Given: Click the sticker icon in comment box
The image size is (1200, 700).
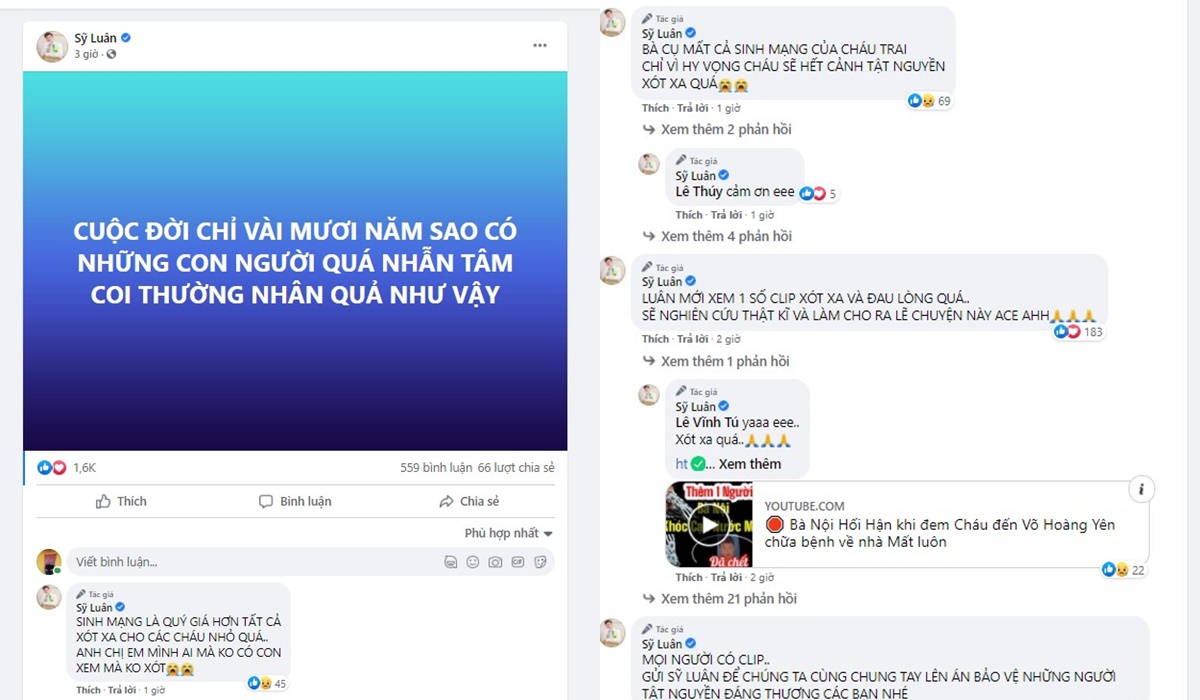Looking at the screenshot, I should click(x=541, y=562).
